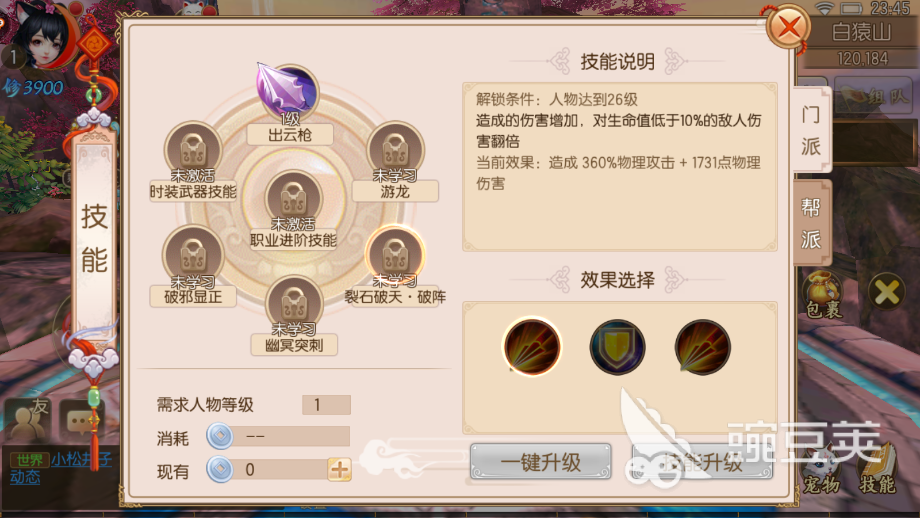Open the chat bubble icon
Image resolution: width=920 pixels, height=518 pixels.
click(x=79, y=421)
